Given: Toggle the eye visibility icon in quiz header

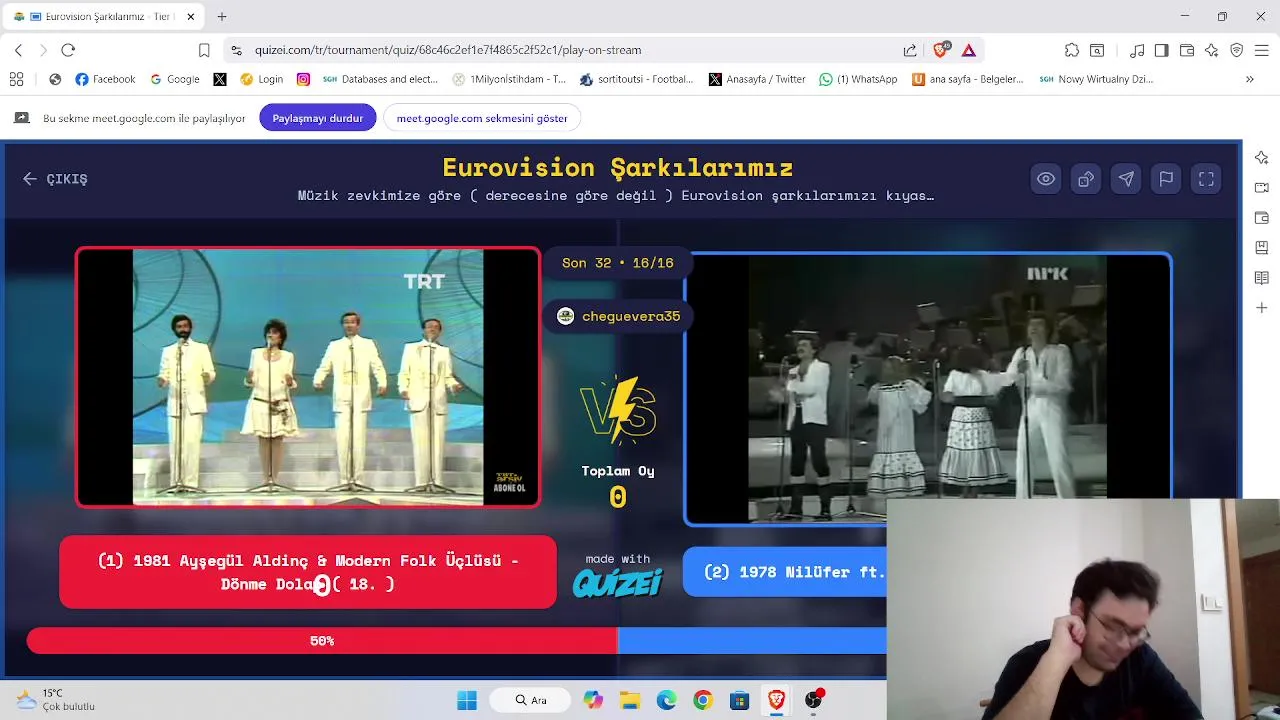Looking at the screenshot, I should pyautogui.click(x=1046, y=179).
